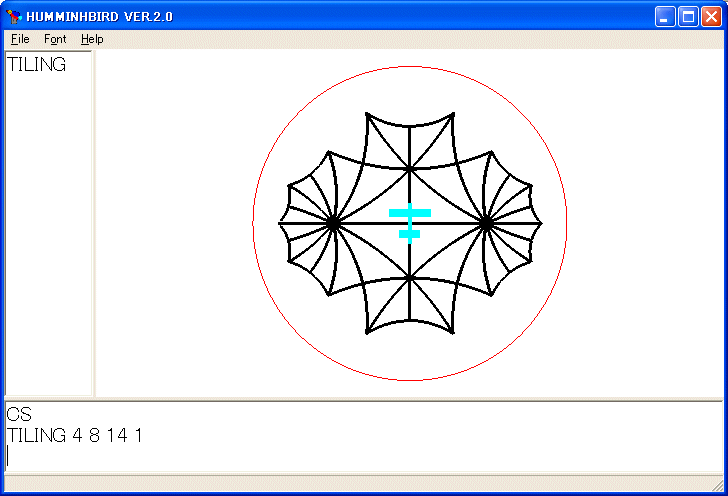This screenshot has height=496, width=728.
Task: Open the Help menu
Action: coord(92,39)
